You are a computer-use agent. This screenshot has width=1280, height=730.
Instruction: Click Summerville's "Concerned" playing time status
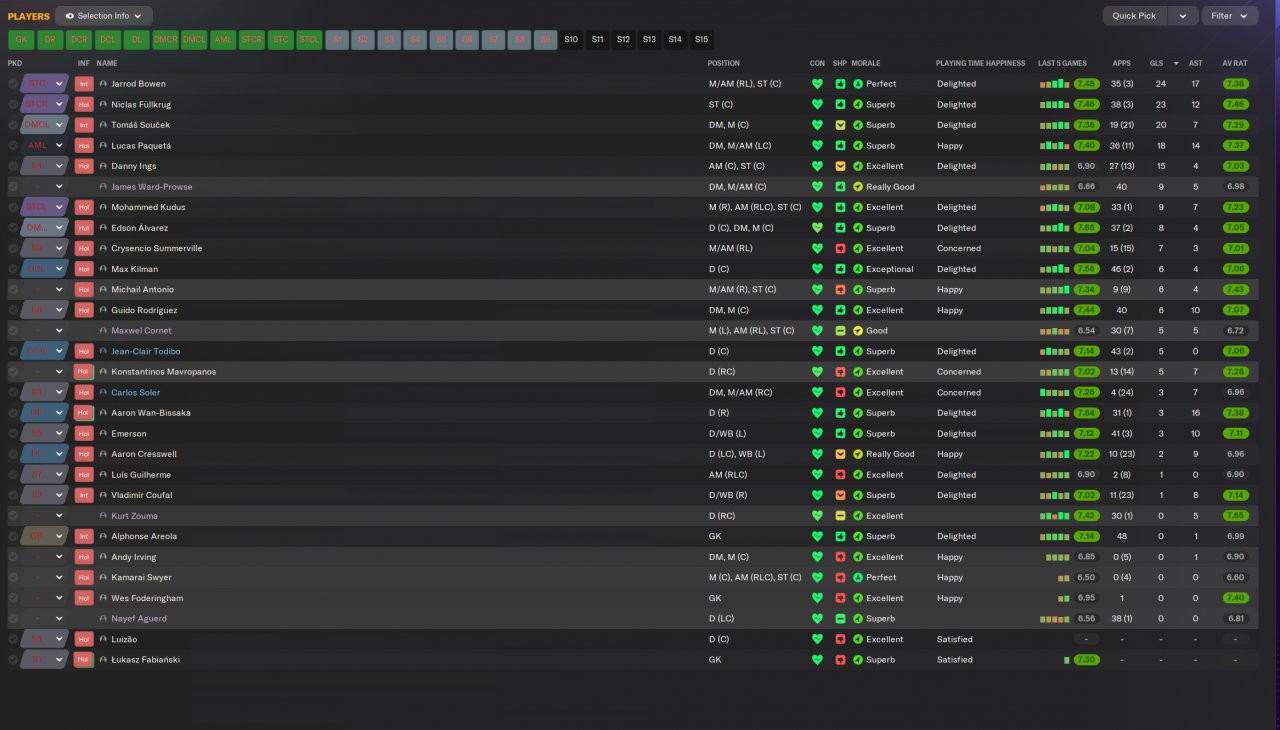click(x=959, y=249)
